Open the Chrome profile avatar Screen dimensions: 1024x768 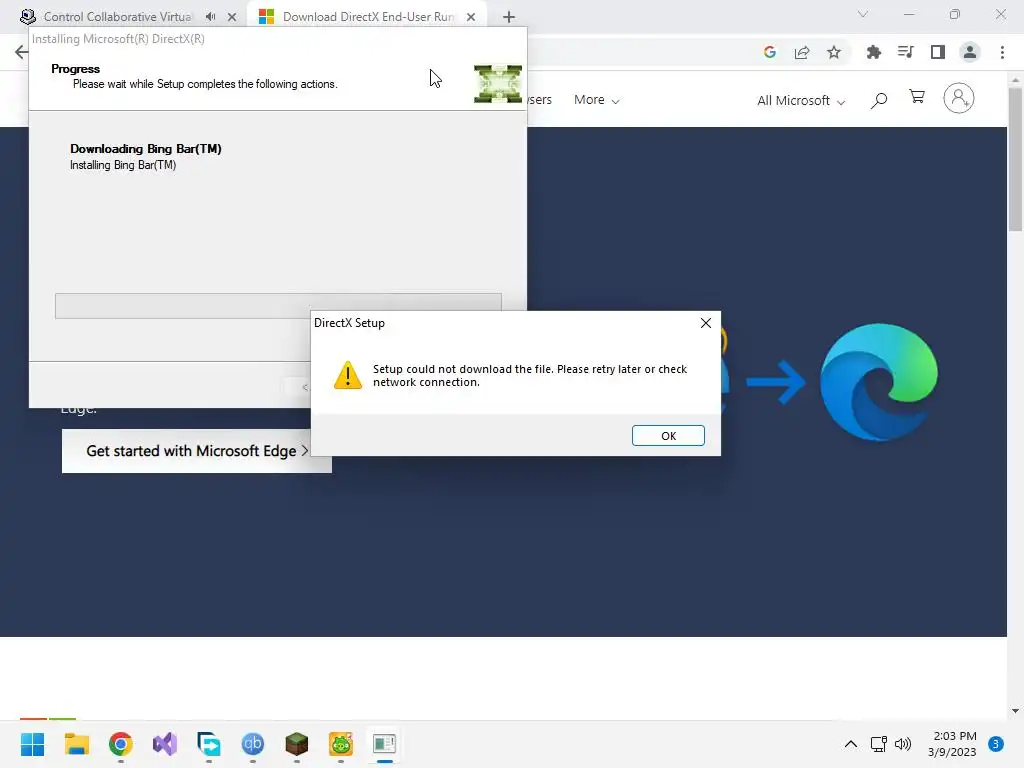coord(970,52)
